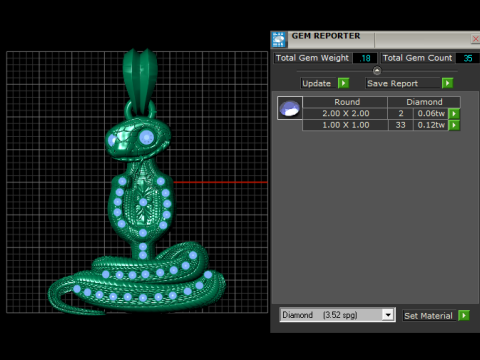Click the Round column header
Screen dimensions: 480x360
(x=345, y=102)
